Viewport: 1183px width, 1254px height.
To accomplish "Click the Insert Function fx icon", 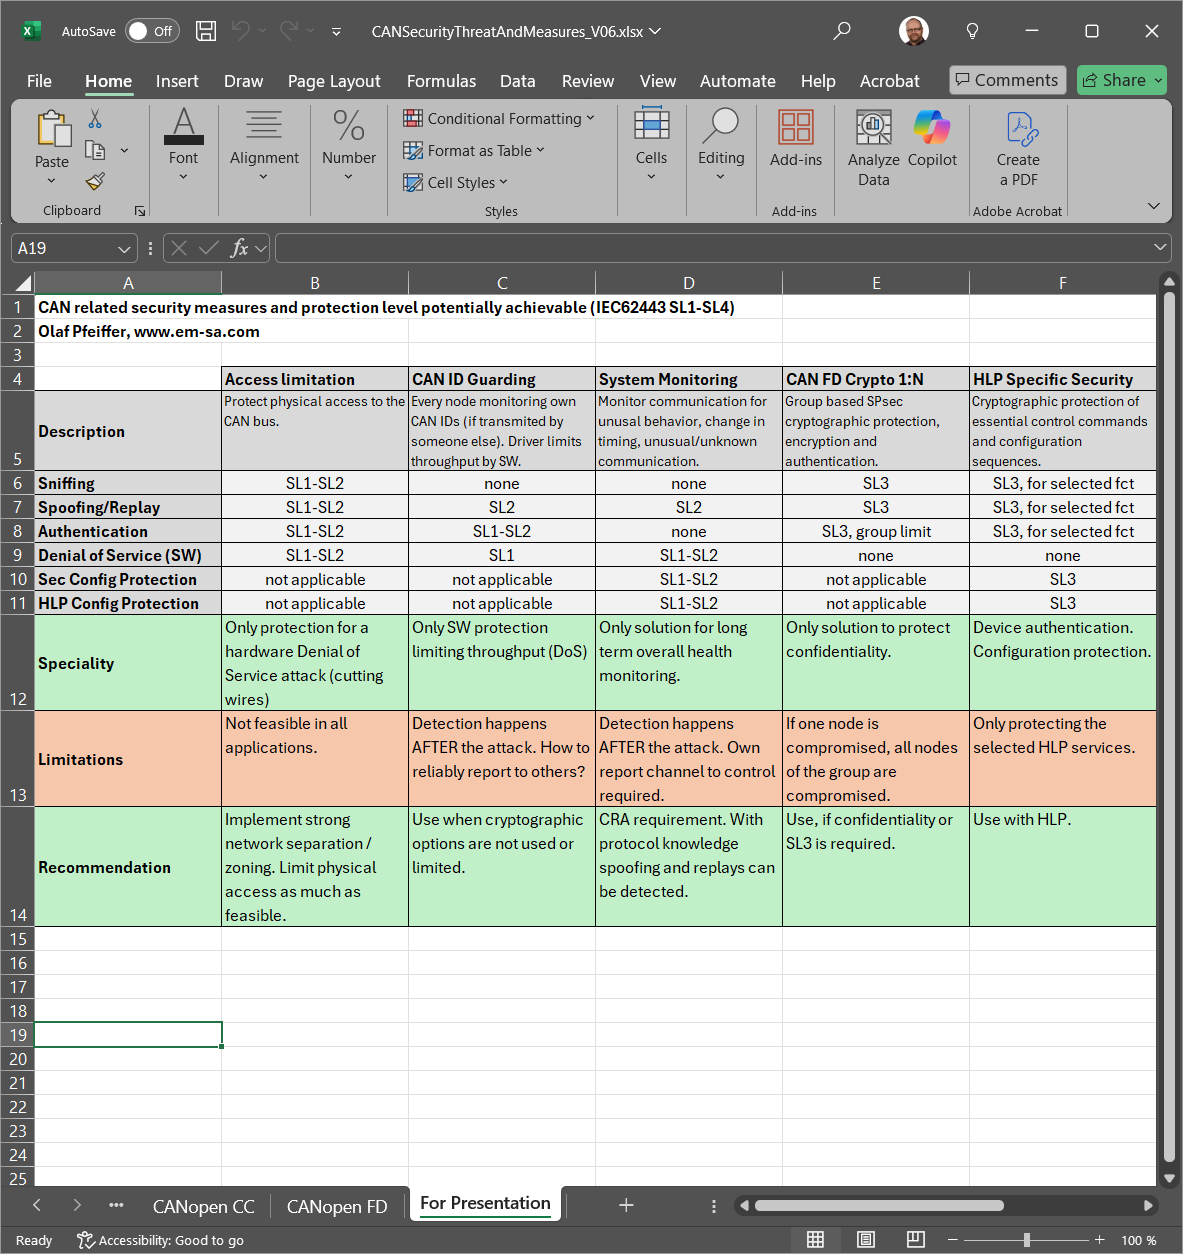I will pos(239,248).
